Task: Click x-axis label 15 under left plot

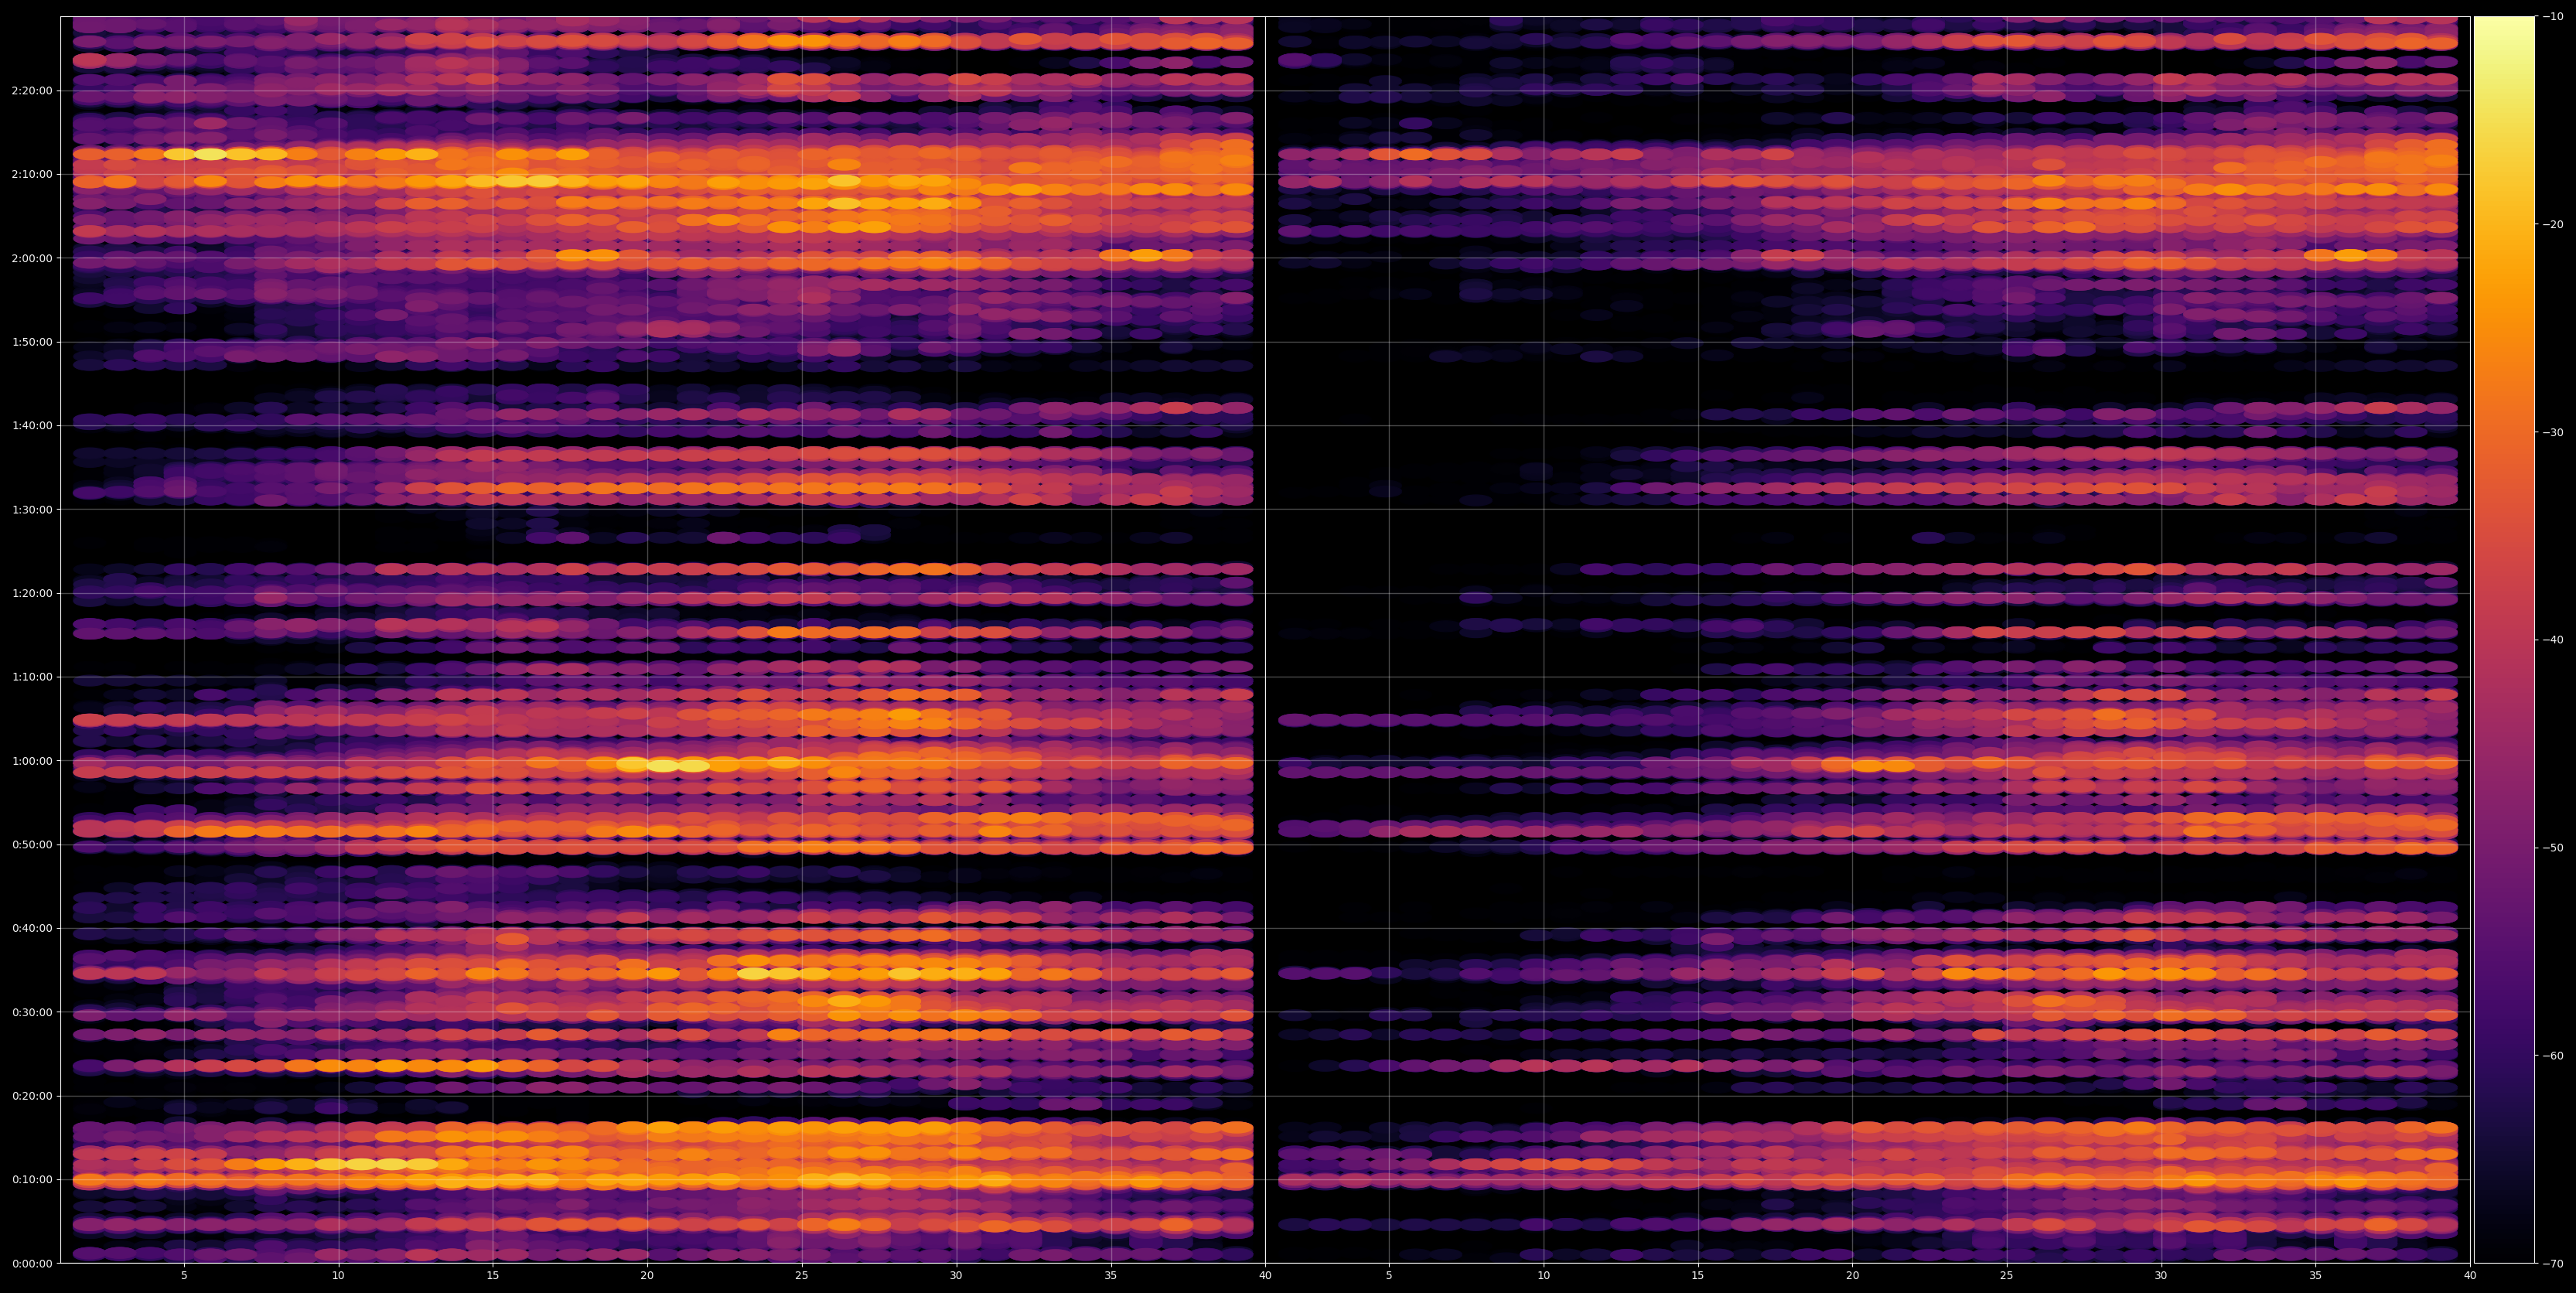Action: tap(493, 1276)
